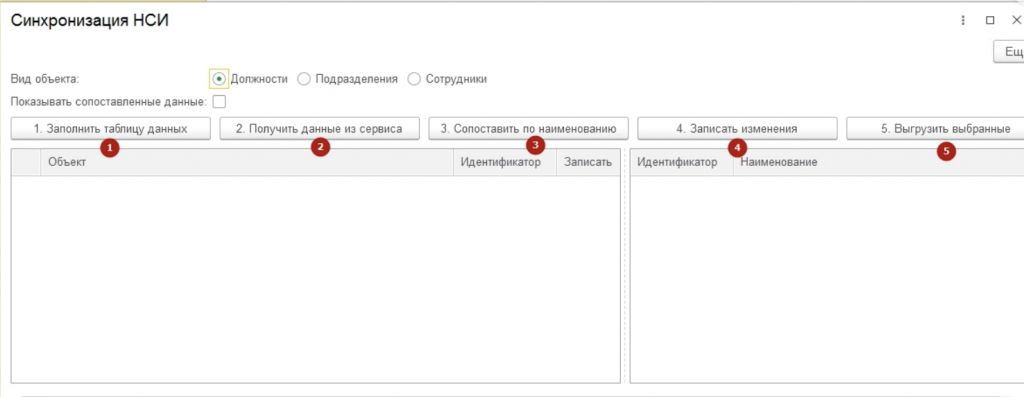This screenshot has height=397, width=1024.
Task: Enable Показывать сопоставленные данные checkbox
Action: pos(219,101)
